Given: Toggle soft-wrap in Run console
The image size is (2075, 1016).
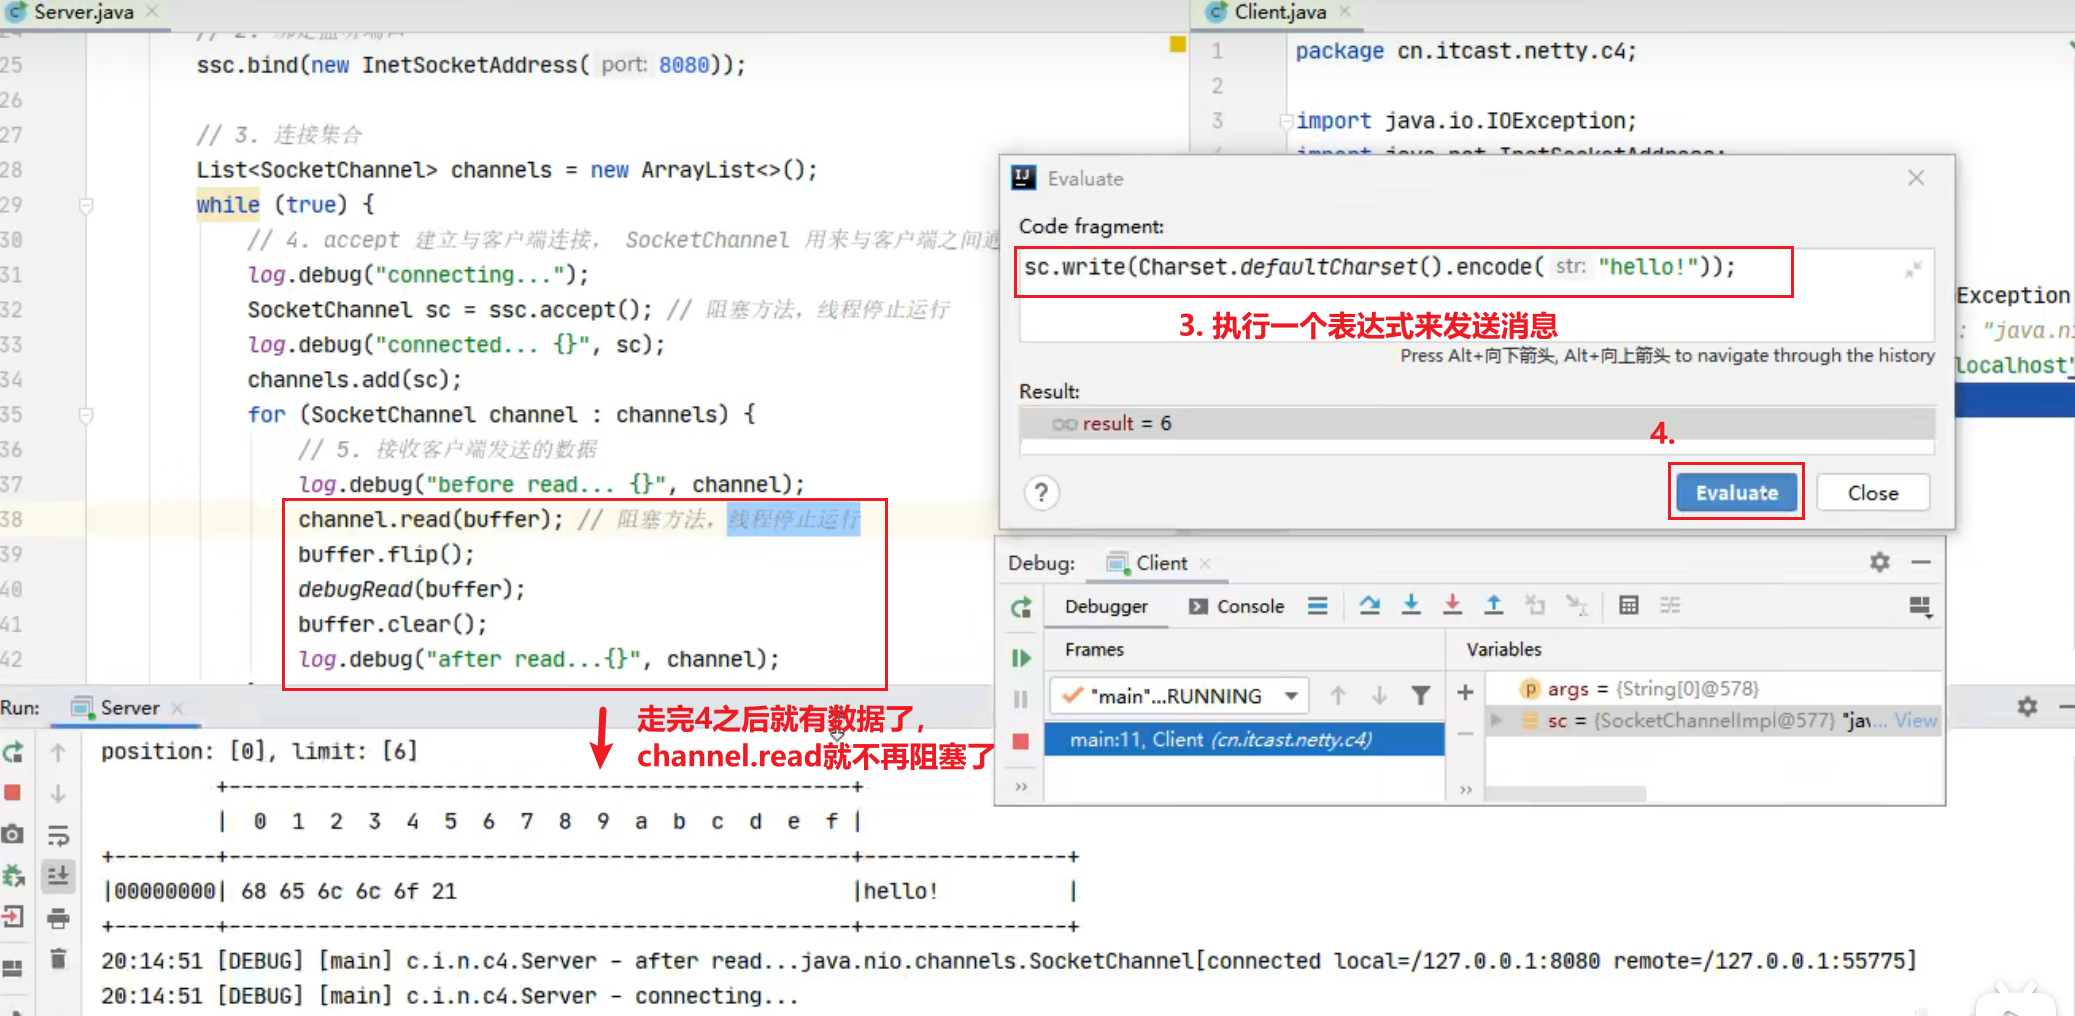Looking at the screenshot, I should [58, 835].
